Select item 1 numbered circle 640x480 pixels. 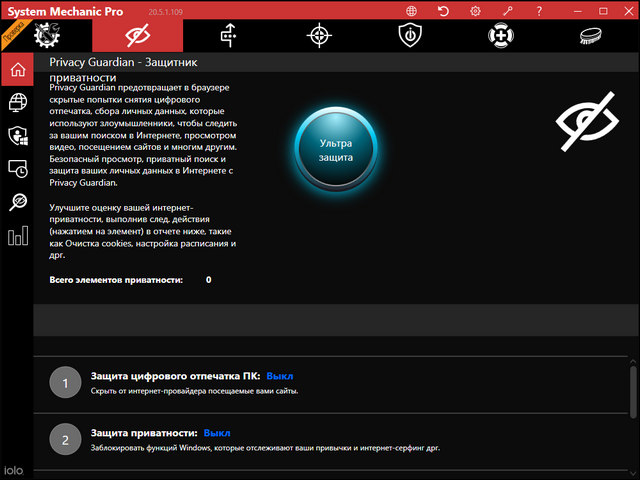tap(65, 382)
